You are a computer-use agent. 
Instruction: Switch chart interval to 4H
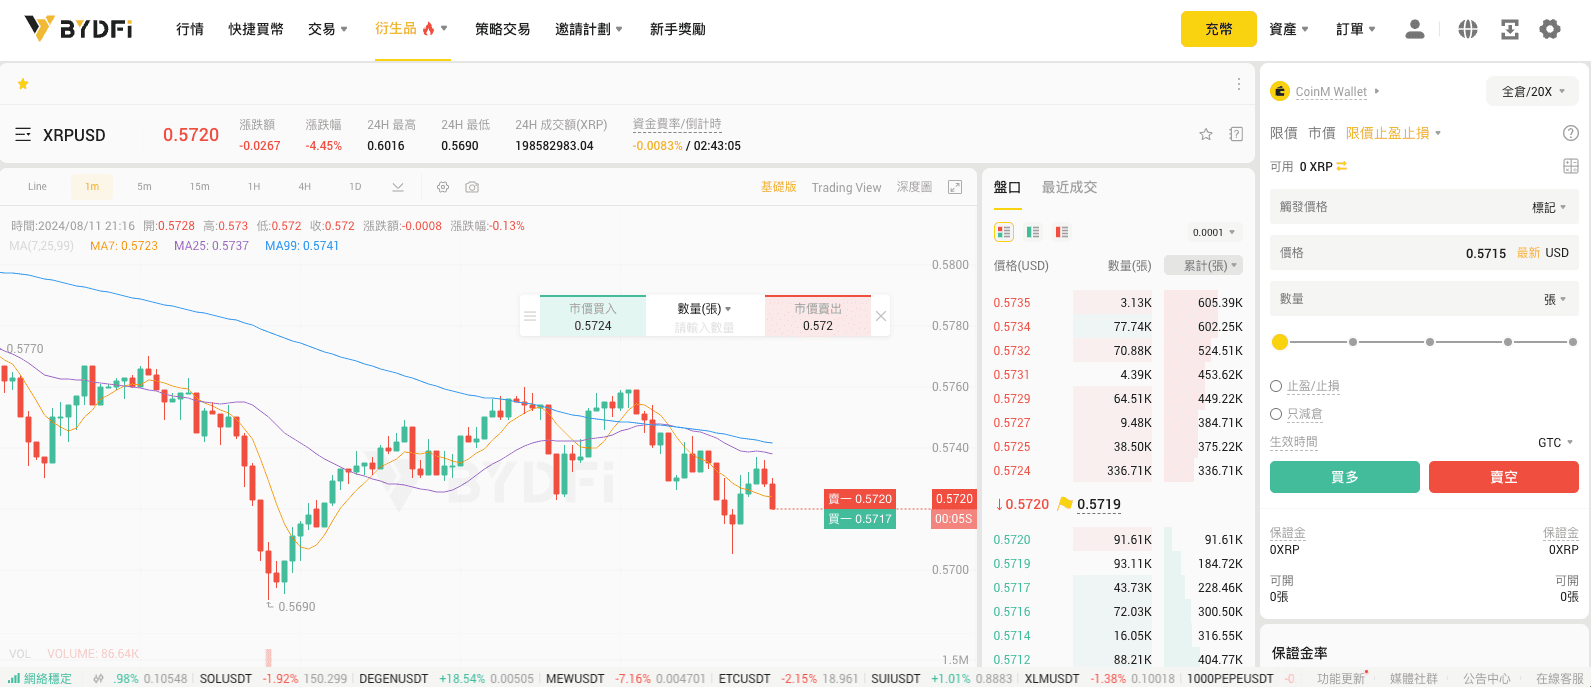click(x=304, y=187)
